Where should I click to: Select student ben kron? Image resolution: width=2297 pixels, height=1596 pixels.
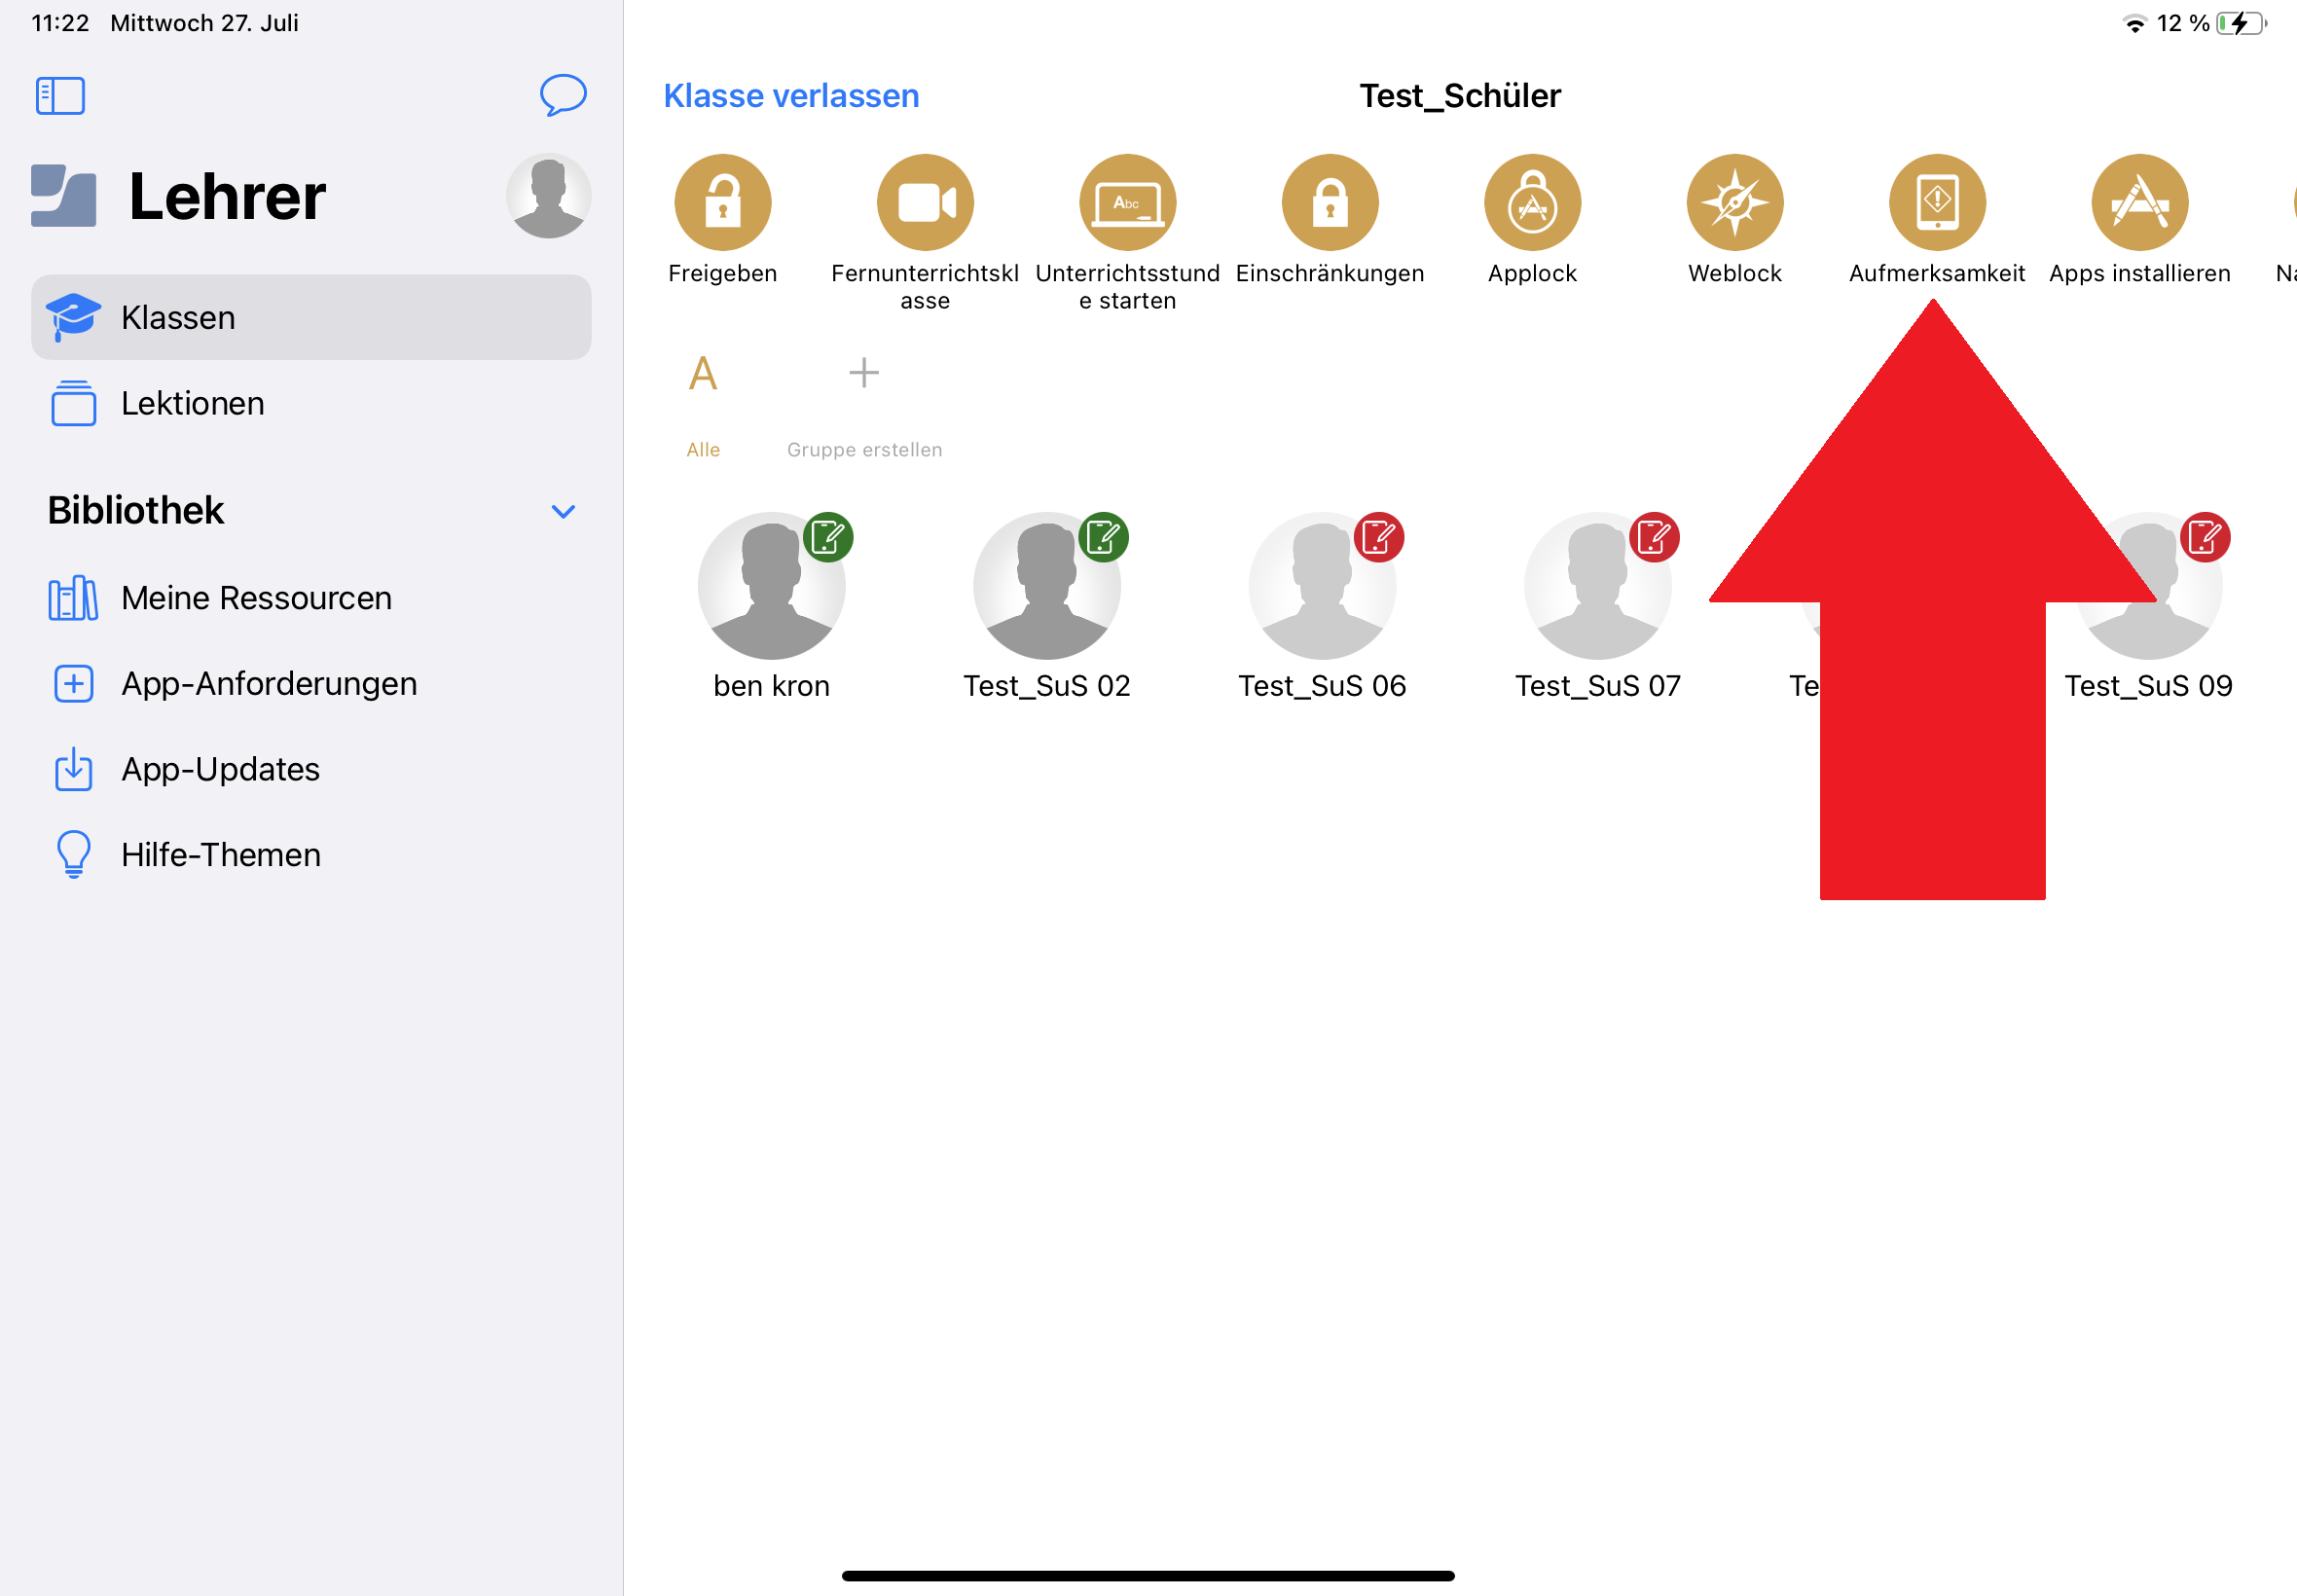click(771, 606)
